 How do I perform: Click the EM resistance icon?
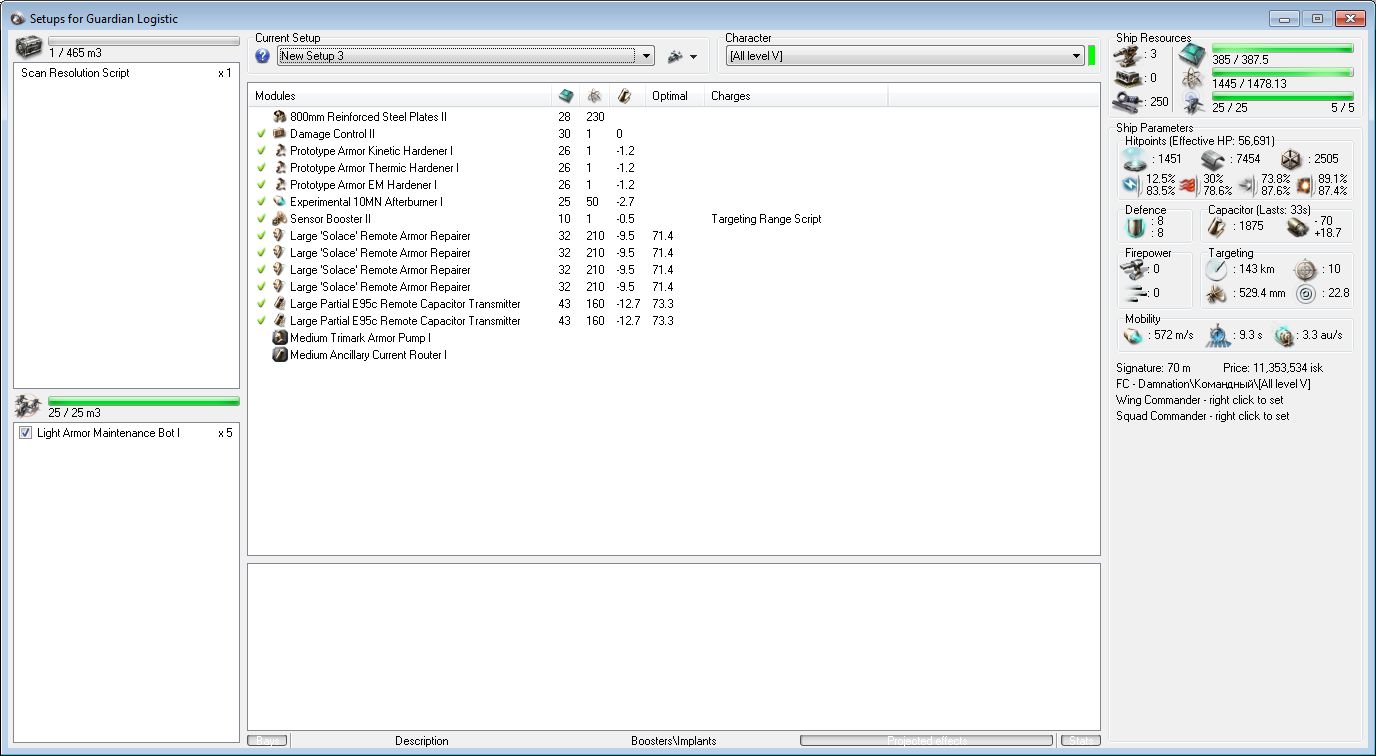coord(1130,185)
